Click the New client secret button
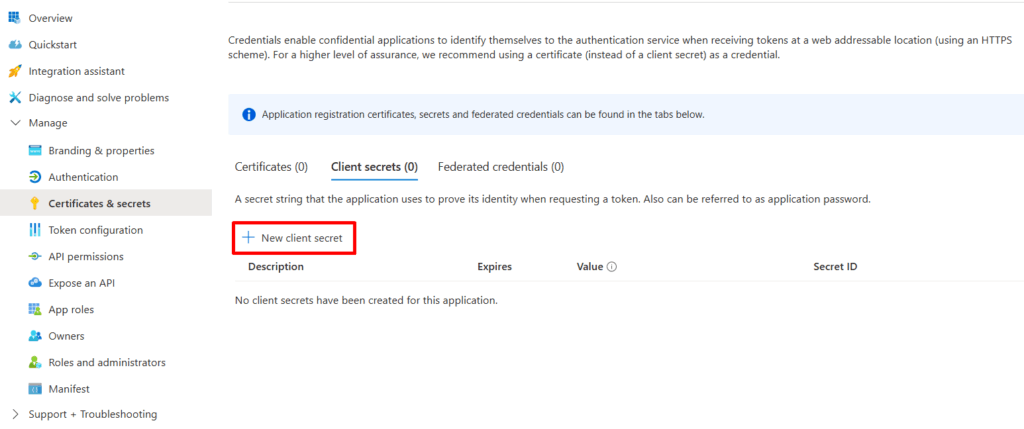The height and width of the screenshot is (429, 1024). point(294,238)
